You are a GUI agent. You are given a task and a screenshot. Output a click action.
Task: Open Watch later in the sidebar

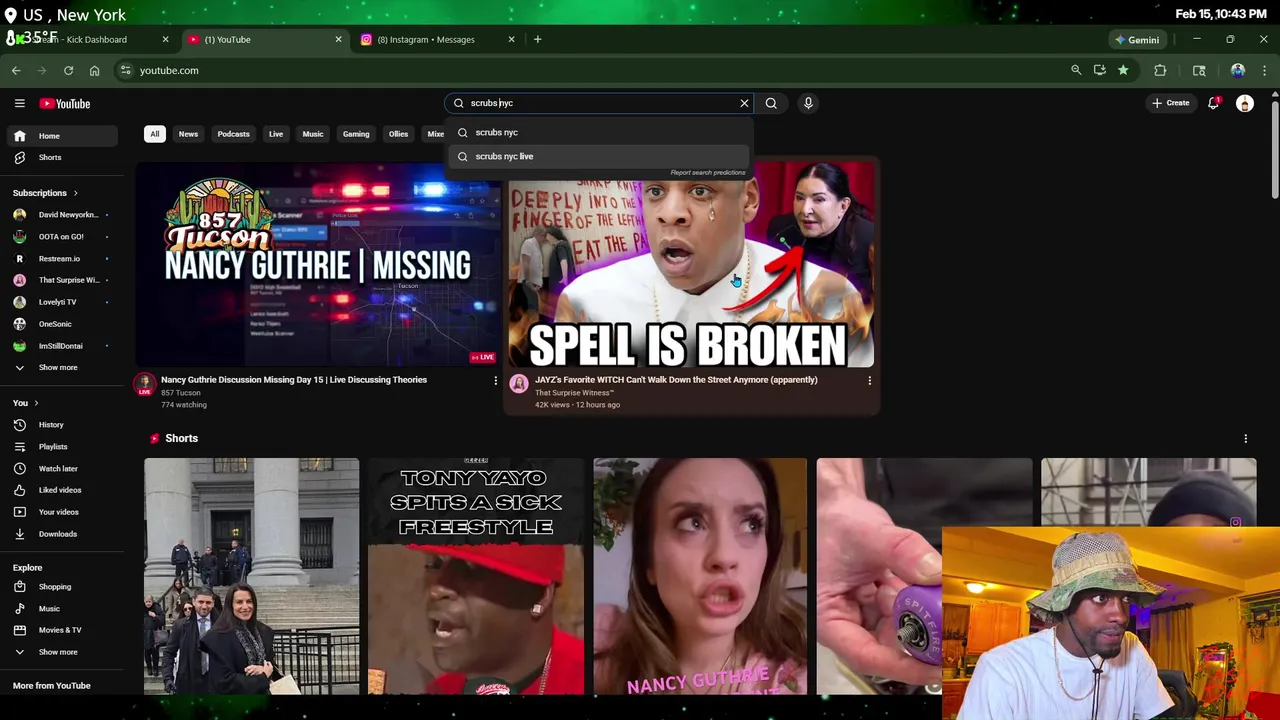60,468
